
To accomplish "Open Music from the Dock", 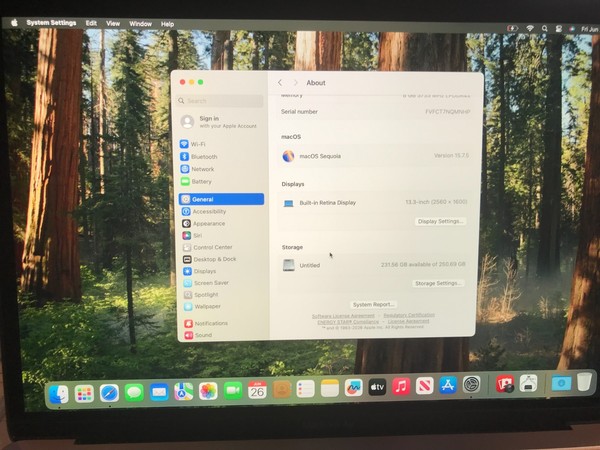I will tap(401, 386).
